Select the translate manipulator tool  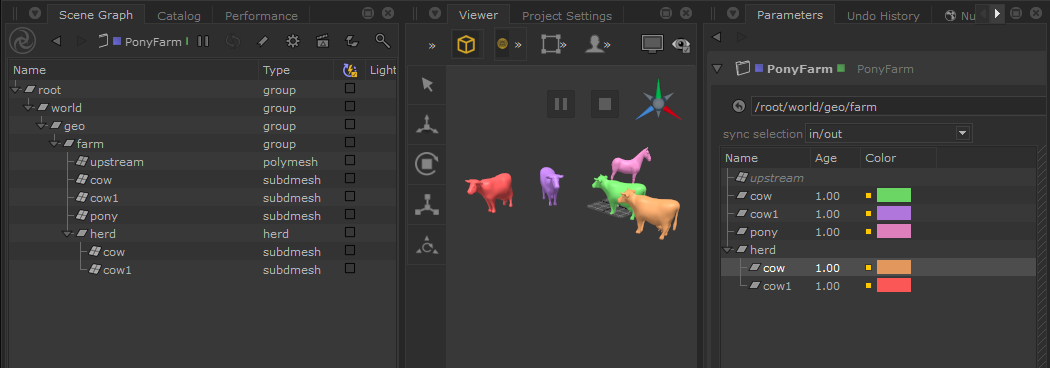pos(427,124)
